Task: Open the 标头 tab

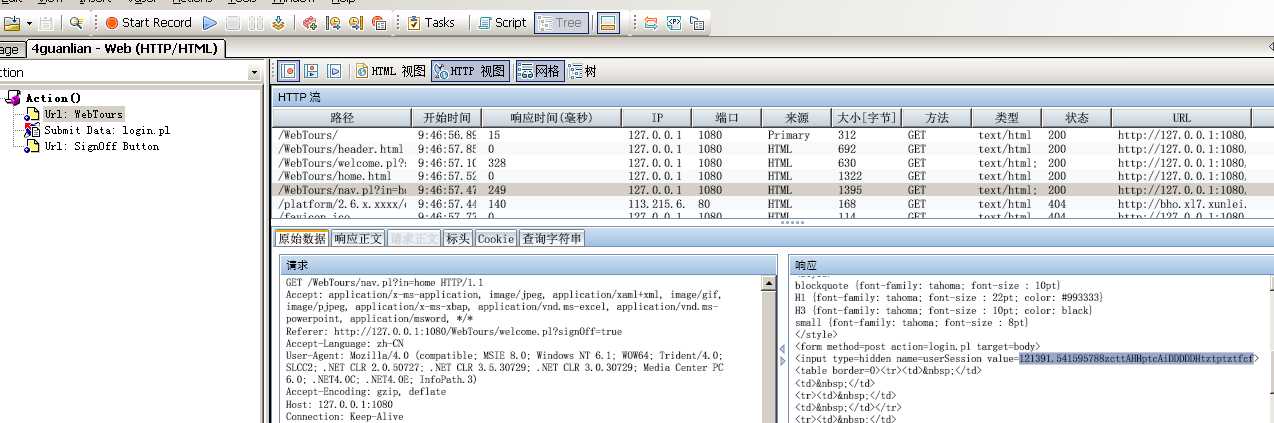Action: 457,239
